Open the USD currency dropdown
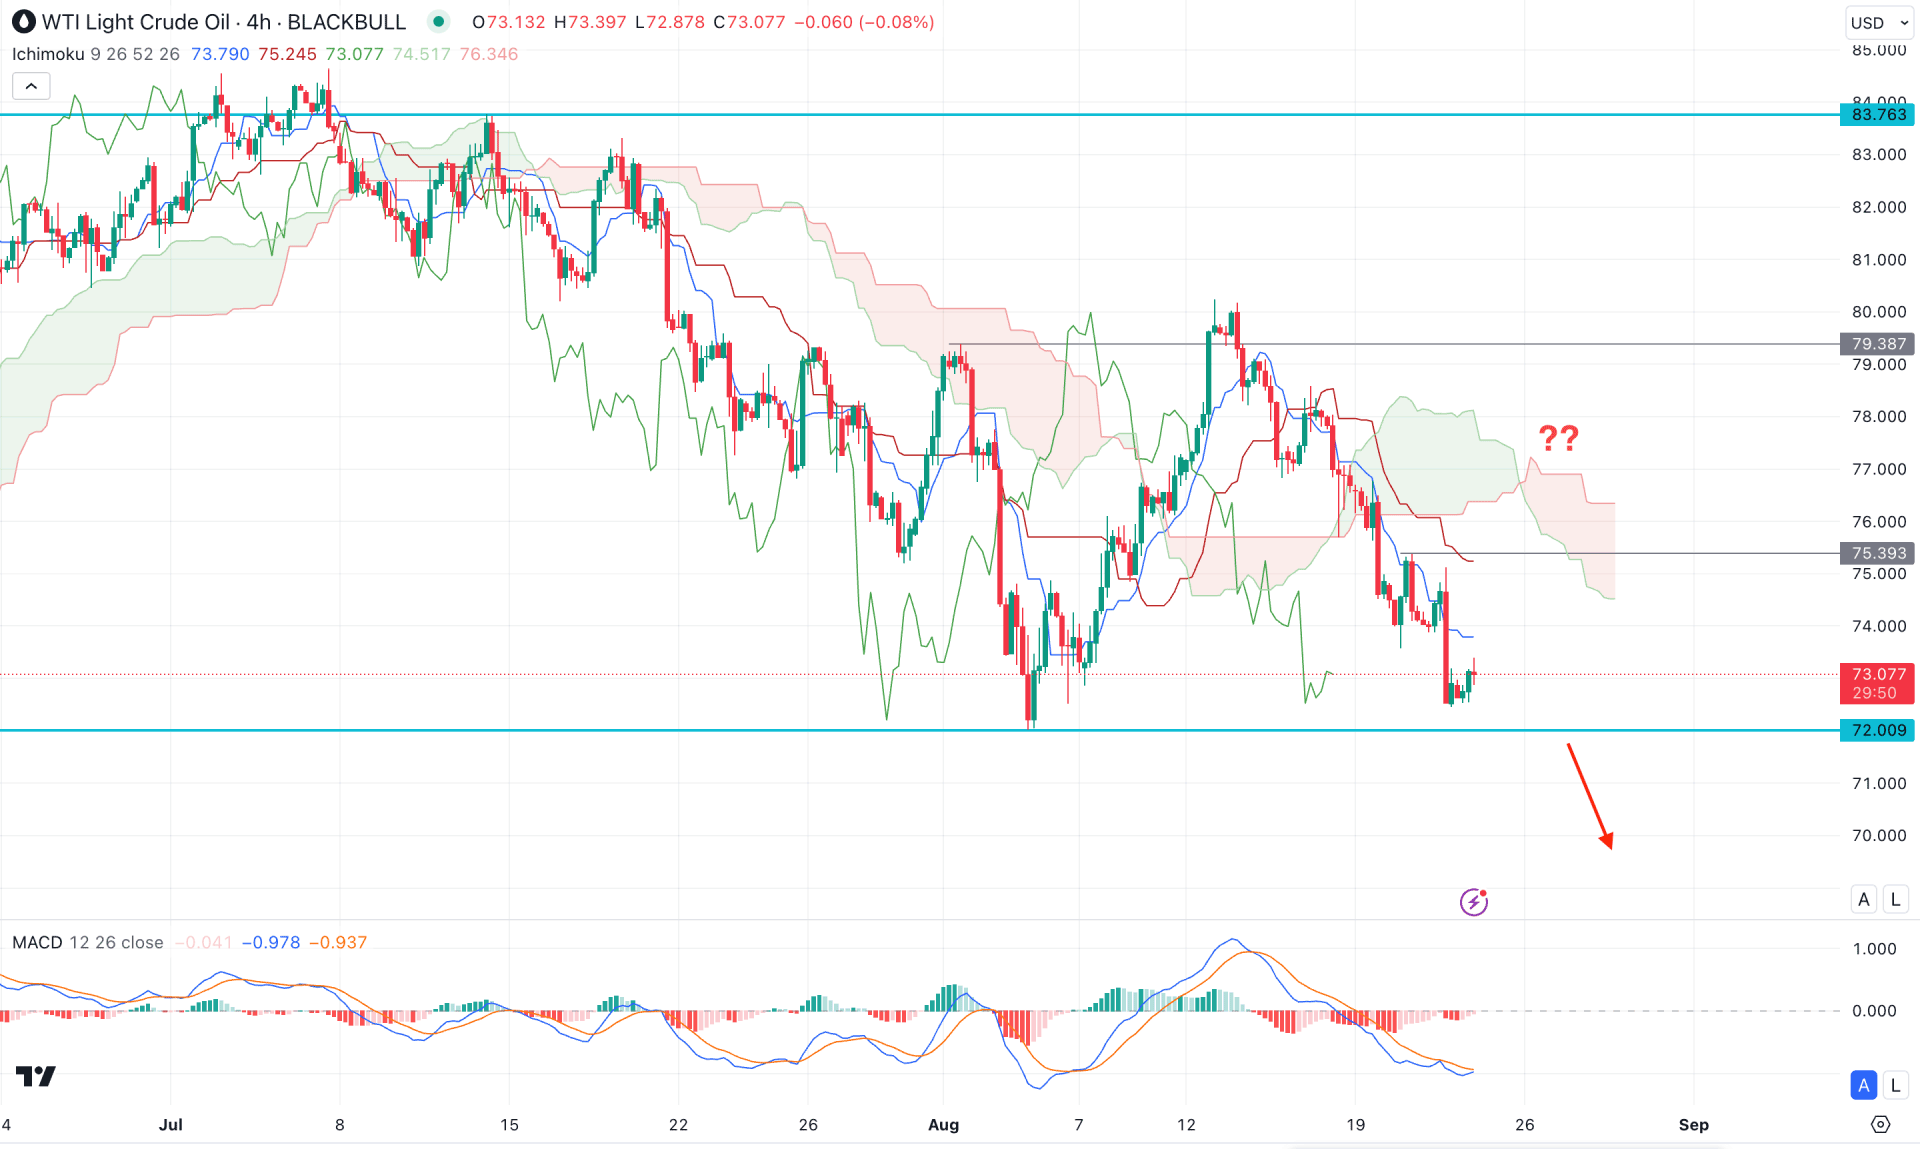The width and height of the screenshot is (1920, 1149). (x=1879, y=22)
